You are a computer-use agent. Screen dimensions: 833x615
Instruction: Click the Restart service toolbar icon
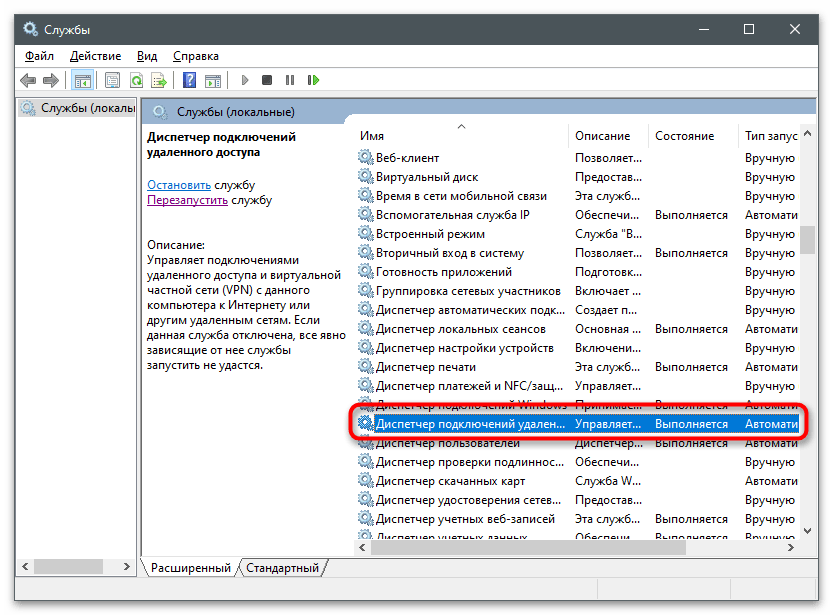313,80
